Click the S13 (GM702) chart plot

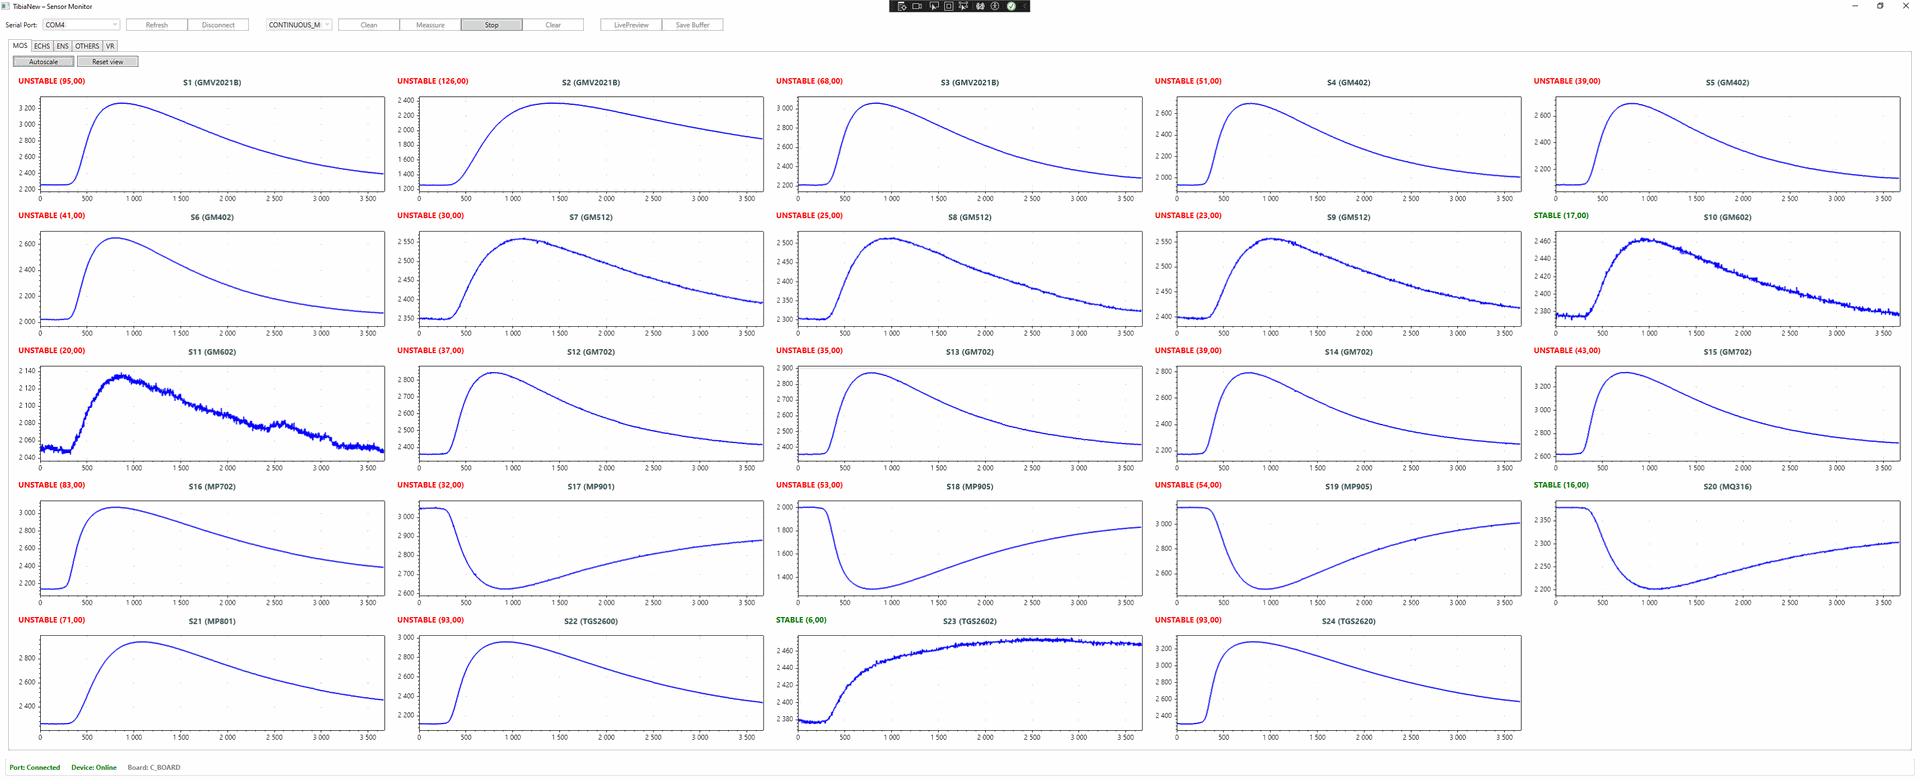point(970,413)
